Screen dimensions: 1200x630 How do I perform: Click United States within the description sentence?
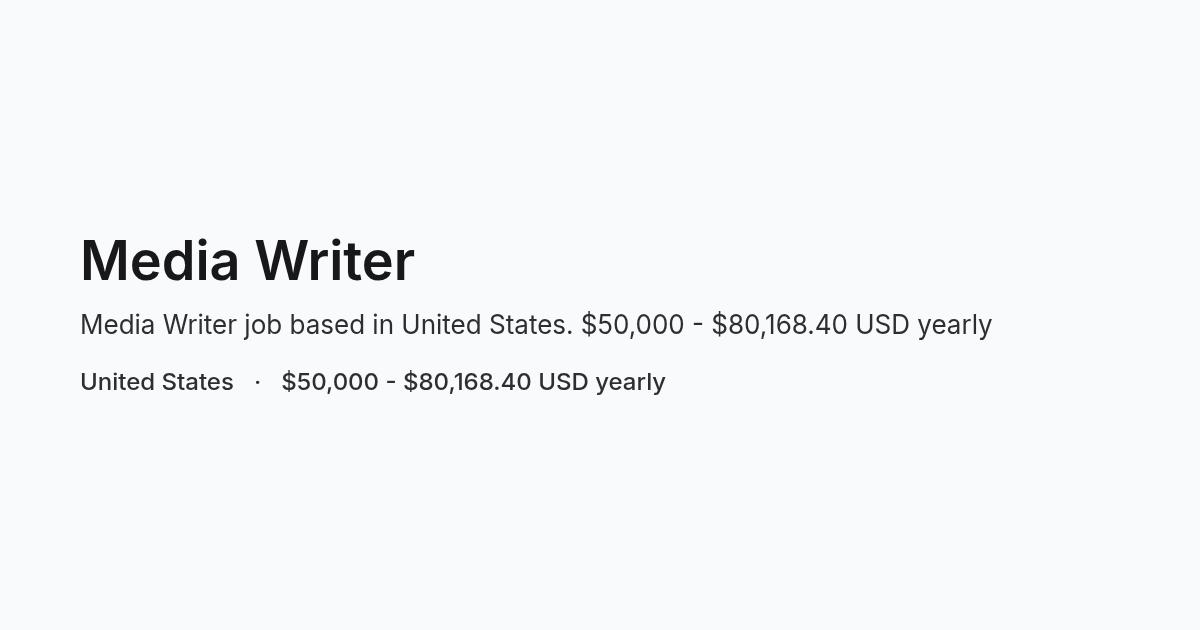(x=487, y=325)
